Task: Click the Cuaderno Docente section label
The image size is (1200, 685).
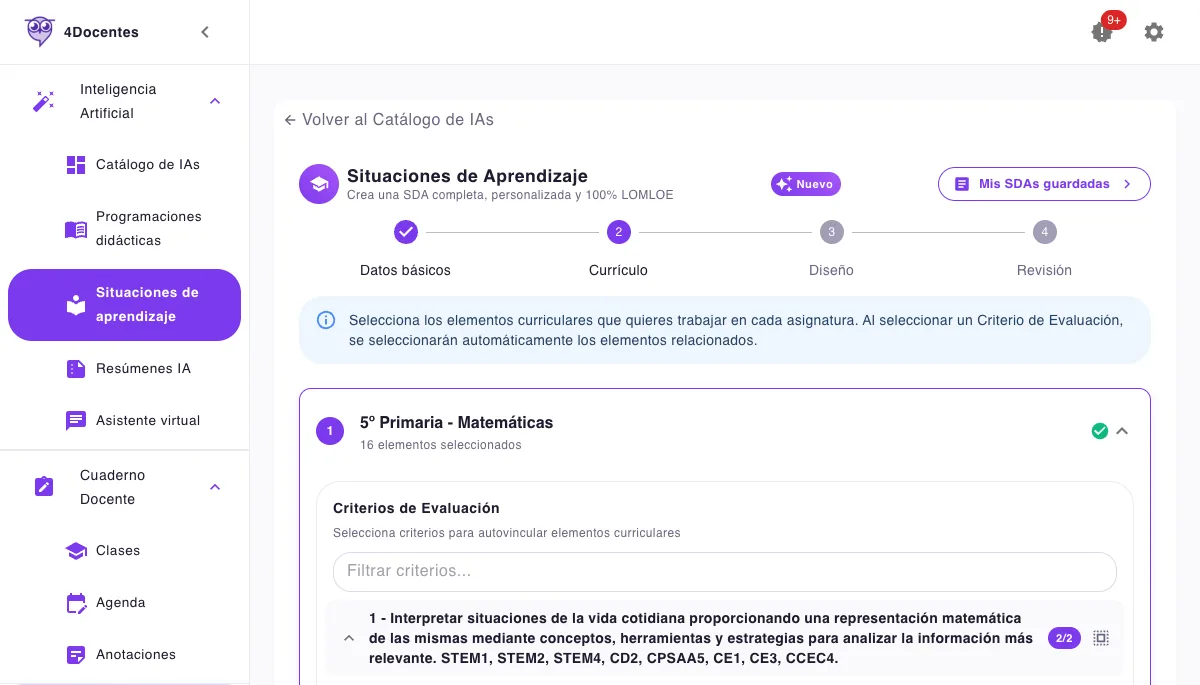Action: click(x=112, y=487)
